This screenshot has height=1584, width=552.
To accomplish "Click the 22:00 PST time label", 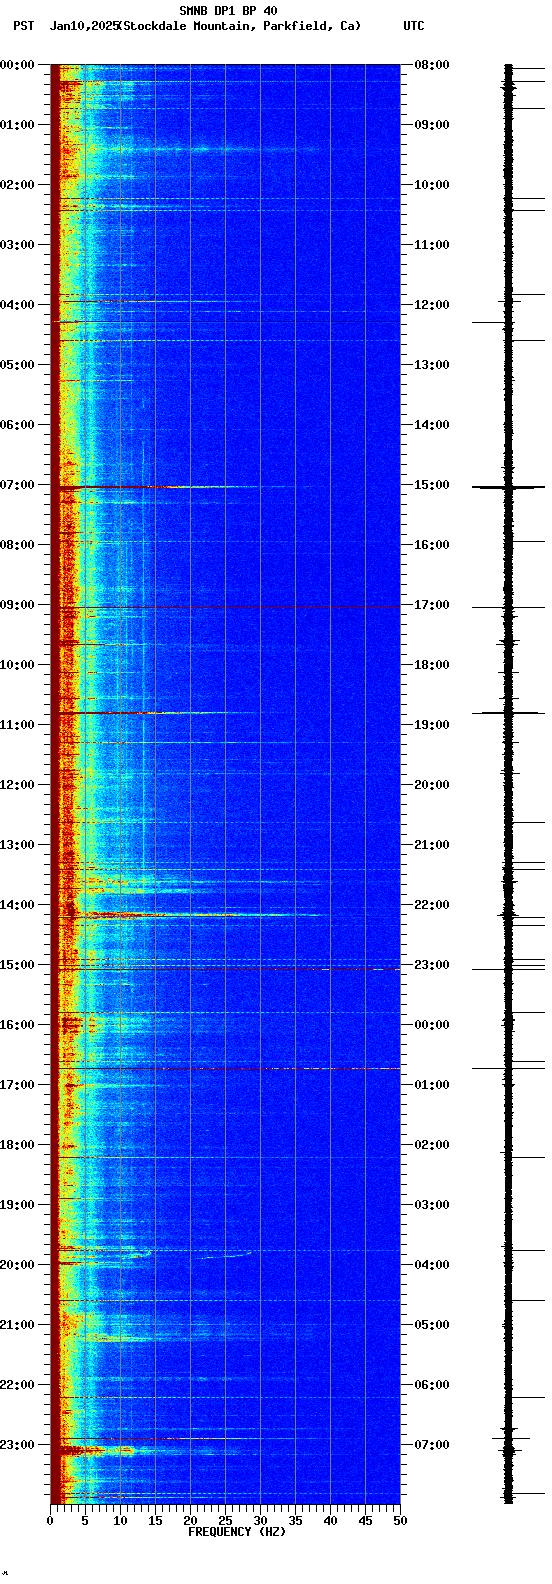I will click(x=18, y=1385).
